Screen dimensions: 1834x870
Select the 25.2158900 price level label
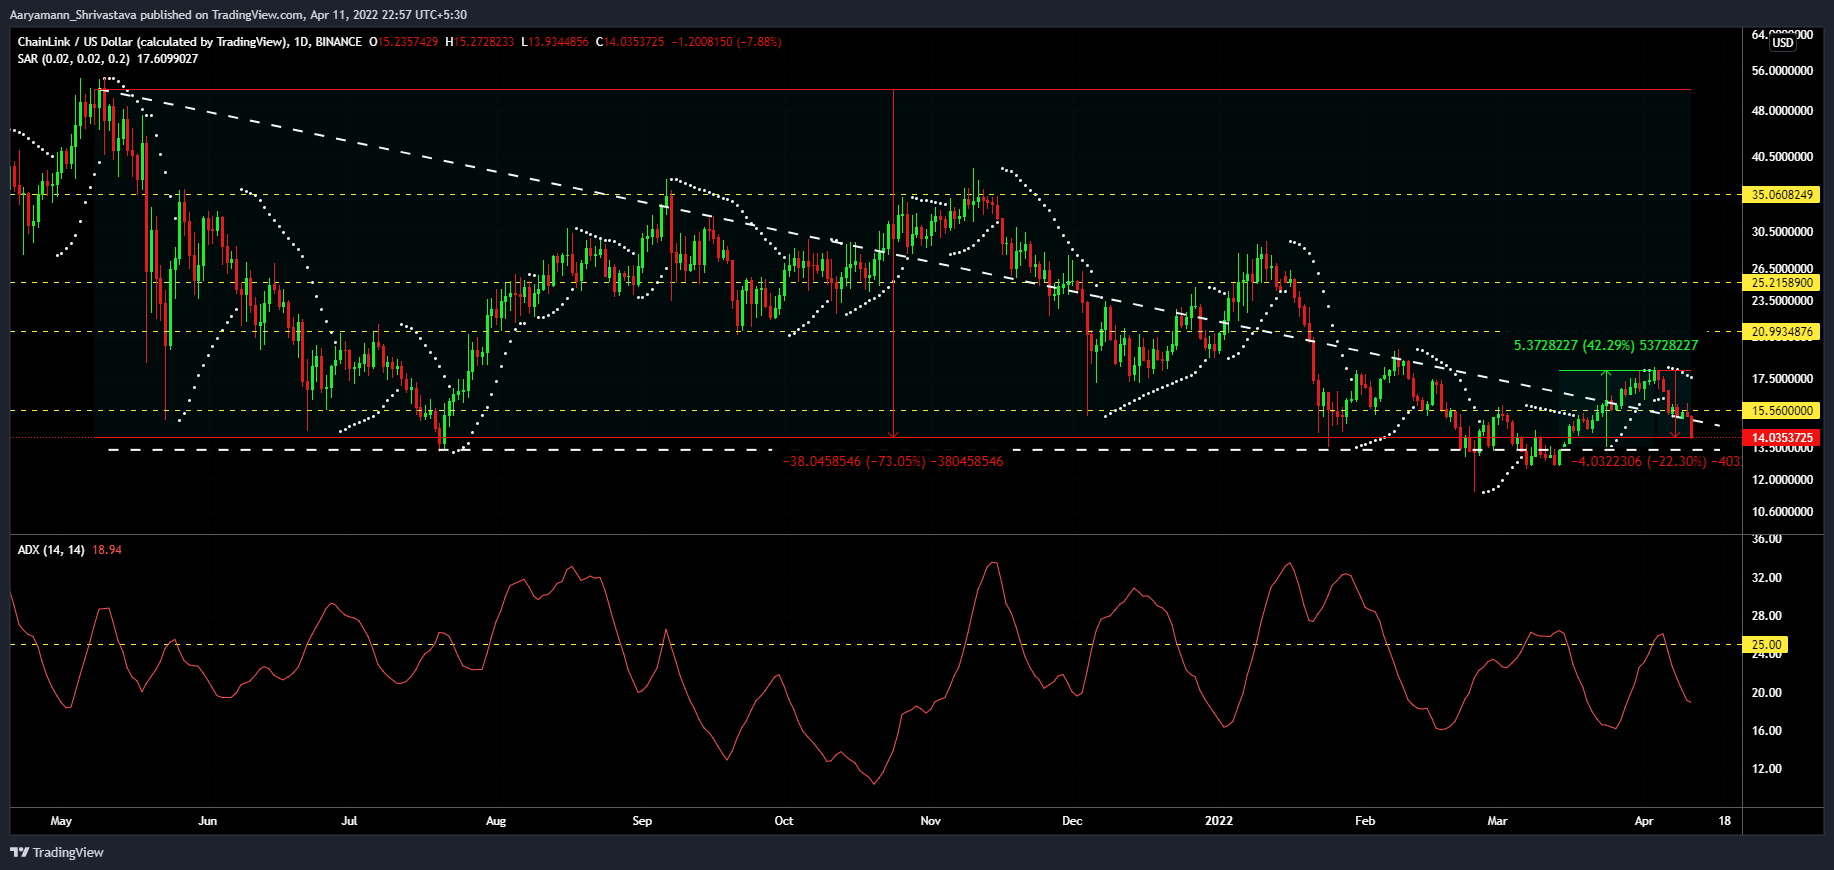[1781, 283]
